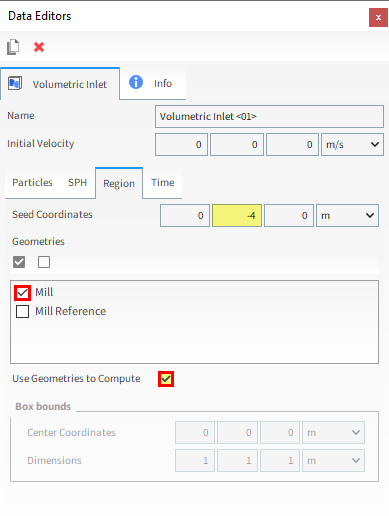Open the Dimensions unit dropdown
This screenshot has width=389, height=516.
click(333, 460)
